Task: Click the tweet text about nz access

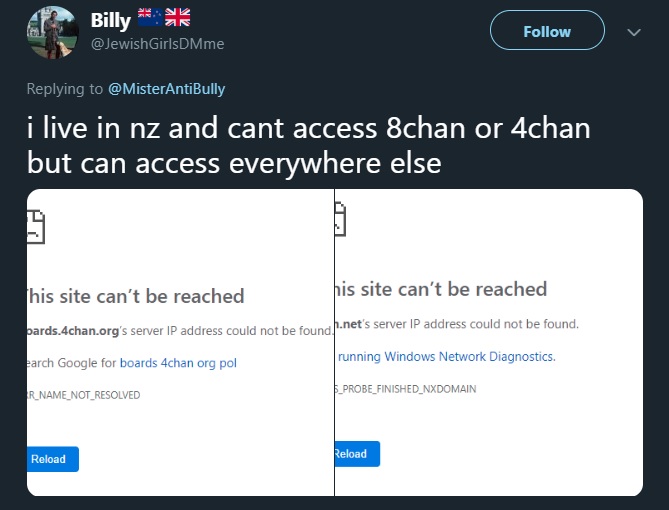Action: click(308, 145)
